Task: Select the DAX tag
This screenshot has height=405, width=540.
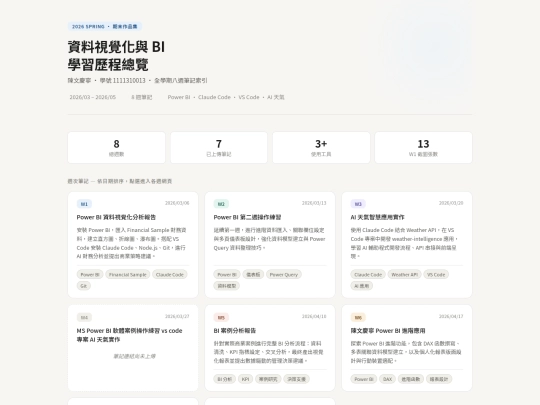Action: [387, 379]
